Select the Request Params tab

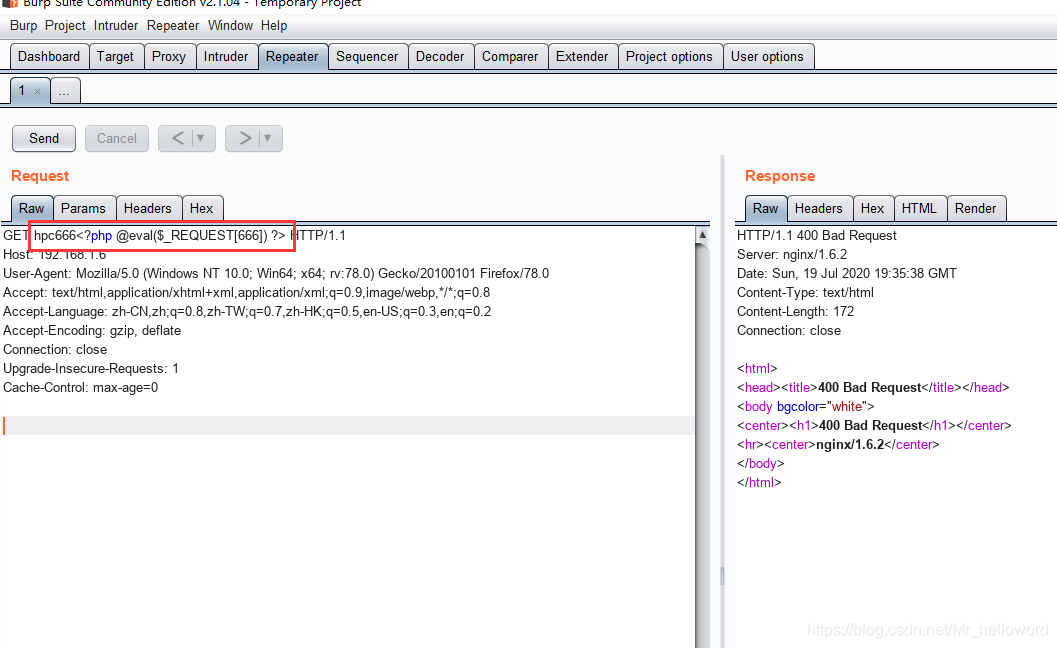(x=84, y=208)
